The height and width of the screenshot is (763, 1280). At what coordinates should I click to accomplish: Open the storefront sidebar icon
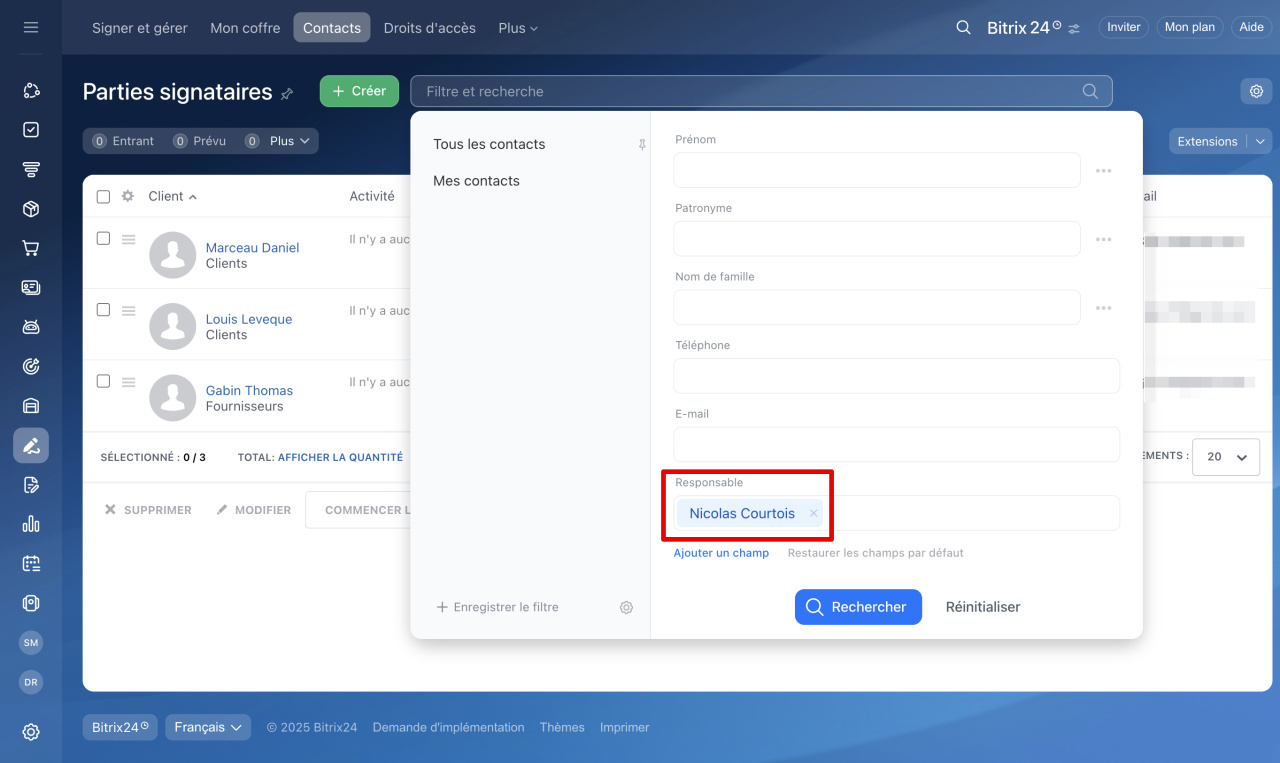pyautogui.click(x=31, y=406)
